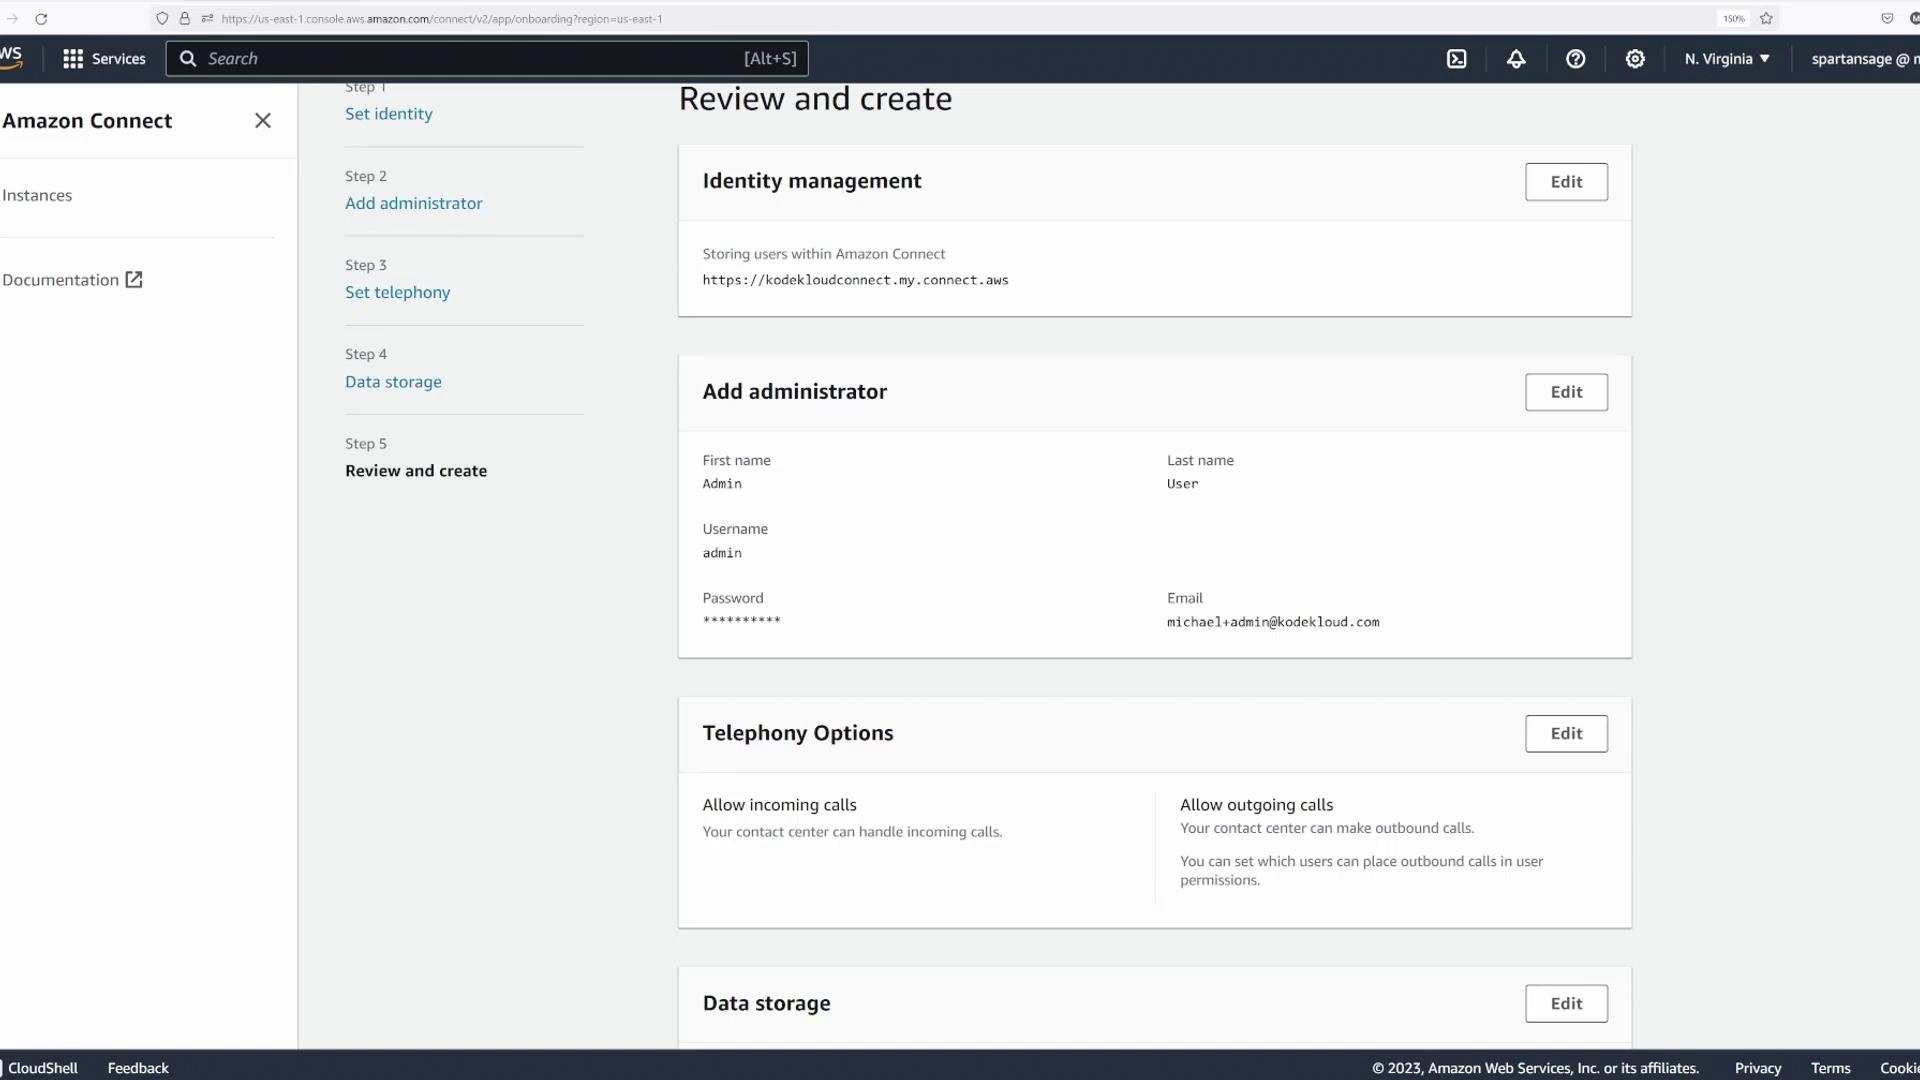
Task: Edit the Telephony Options section
Action: coord(1566,734)
